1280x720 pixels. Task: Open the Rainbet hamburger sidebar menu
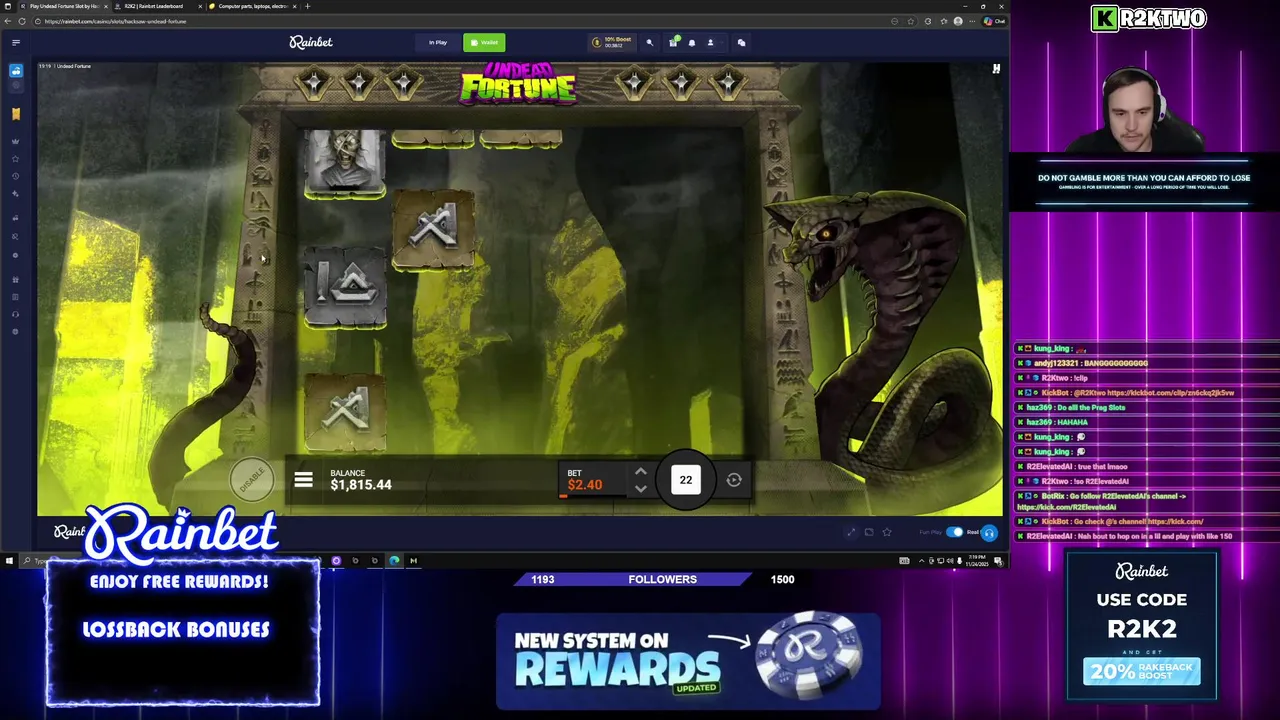[15, 42]
